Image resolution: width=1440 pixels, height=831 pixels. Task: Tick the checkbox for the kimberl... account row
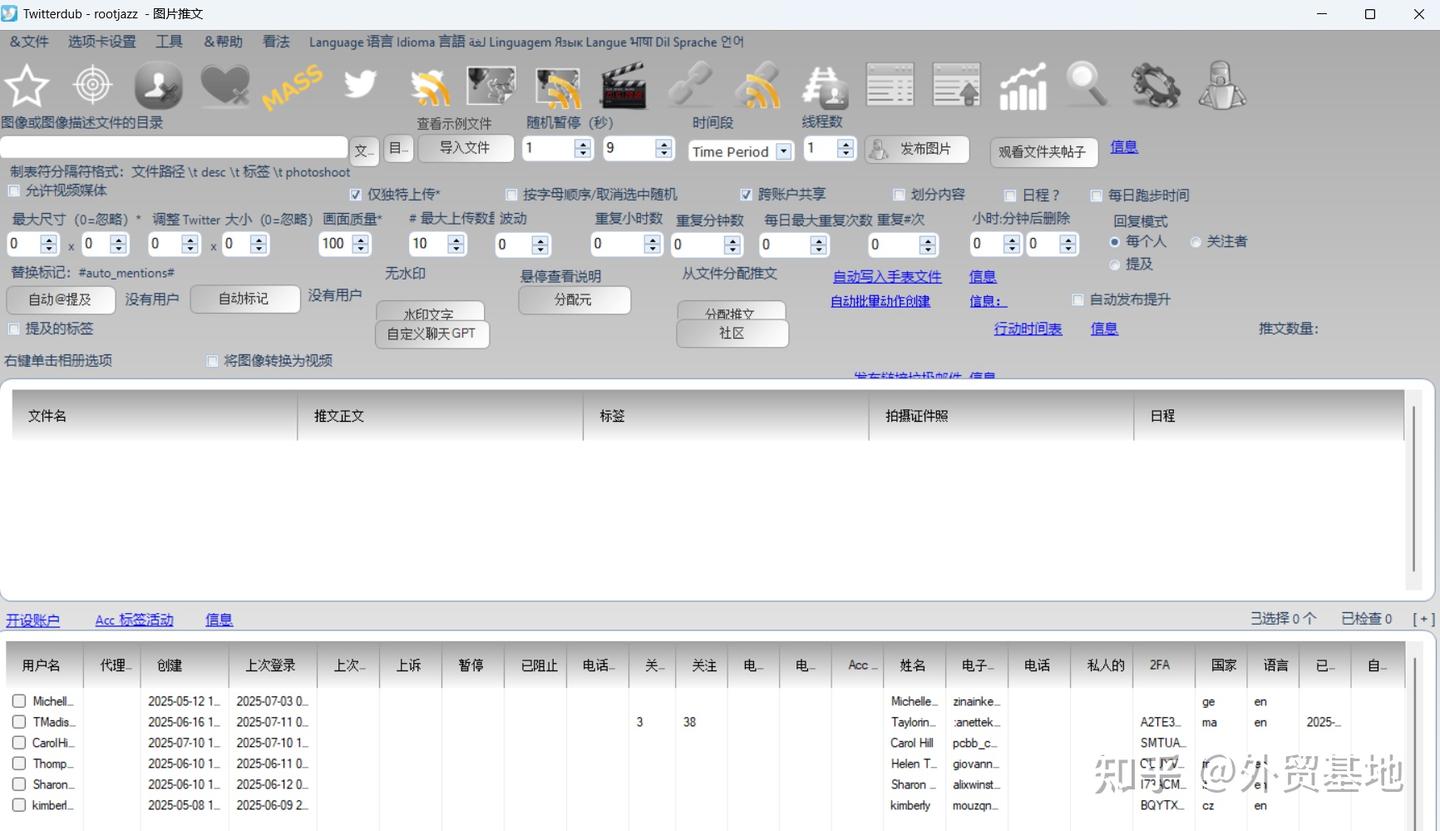(19, 805)
